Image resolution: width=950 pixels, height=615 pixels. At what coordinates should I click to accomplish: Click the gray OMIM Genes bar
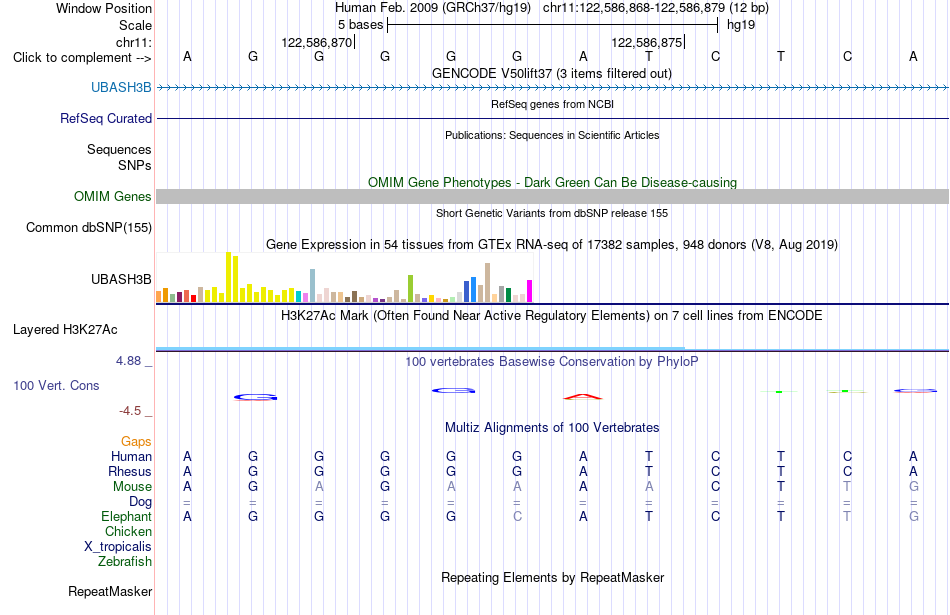click(x=553, y=196)
